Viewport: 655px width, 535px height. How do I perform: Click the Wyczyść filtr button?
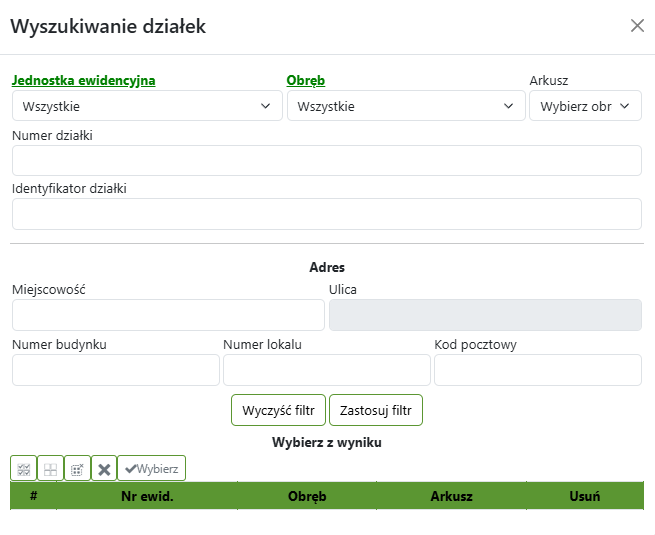[x=278, y=410]
